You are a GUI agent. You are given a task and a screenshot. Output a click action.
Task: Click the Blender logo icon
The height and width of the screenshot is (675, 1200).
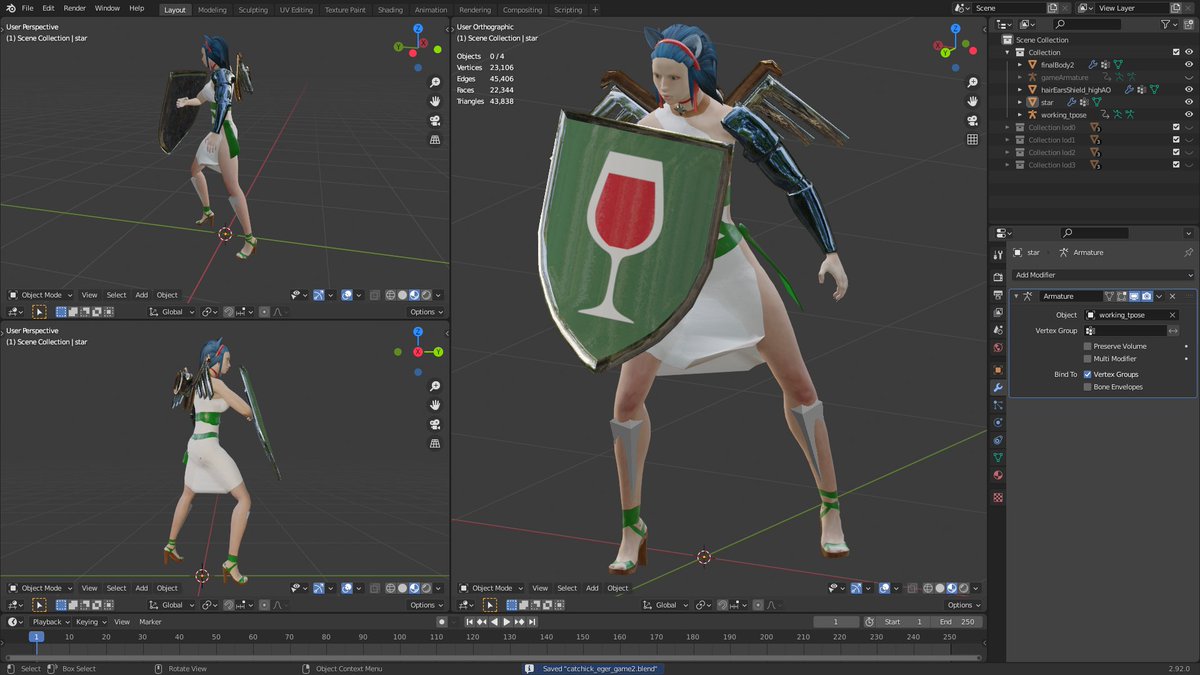(10, 8)
